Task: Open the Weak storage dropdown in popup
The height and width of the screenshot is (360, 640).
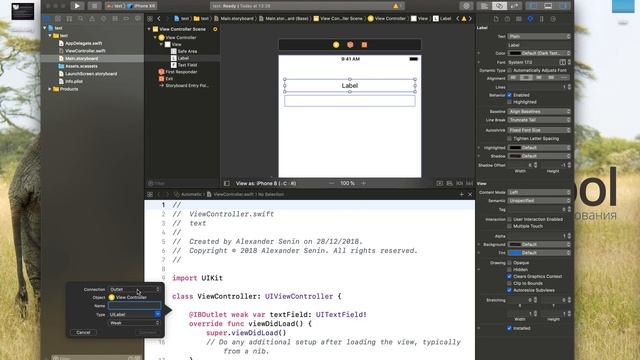Action: [x=134, y=323]
